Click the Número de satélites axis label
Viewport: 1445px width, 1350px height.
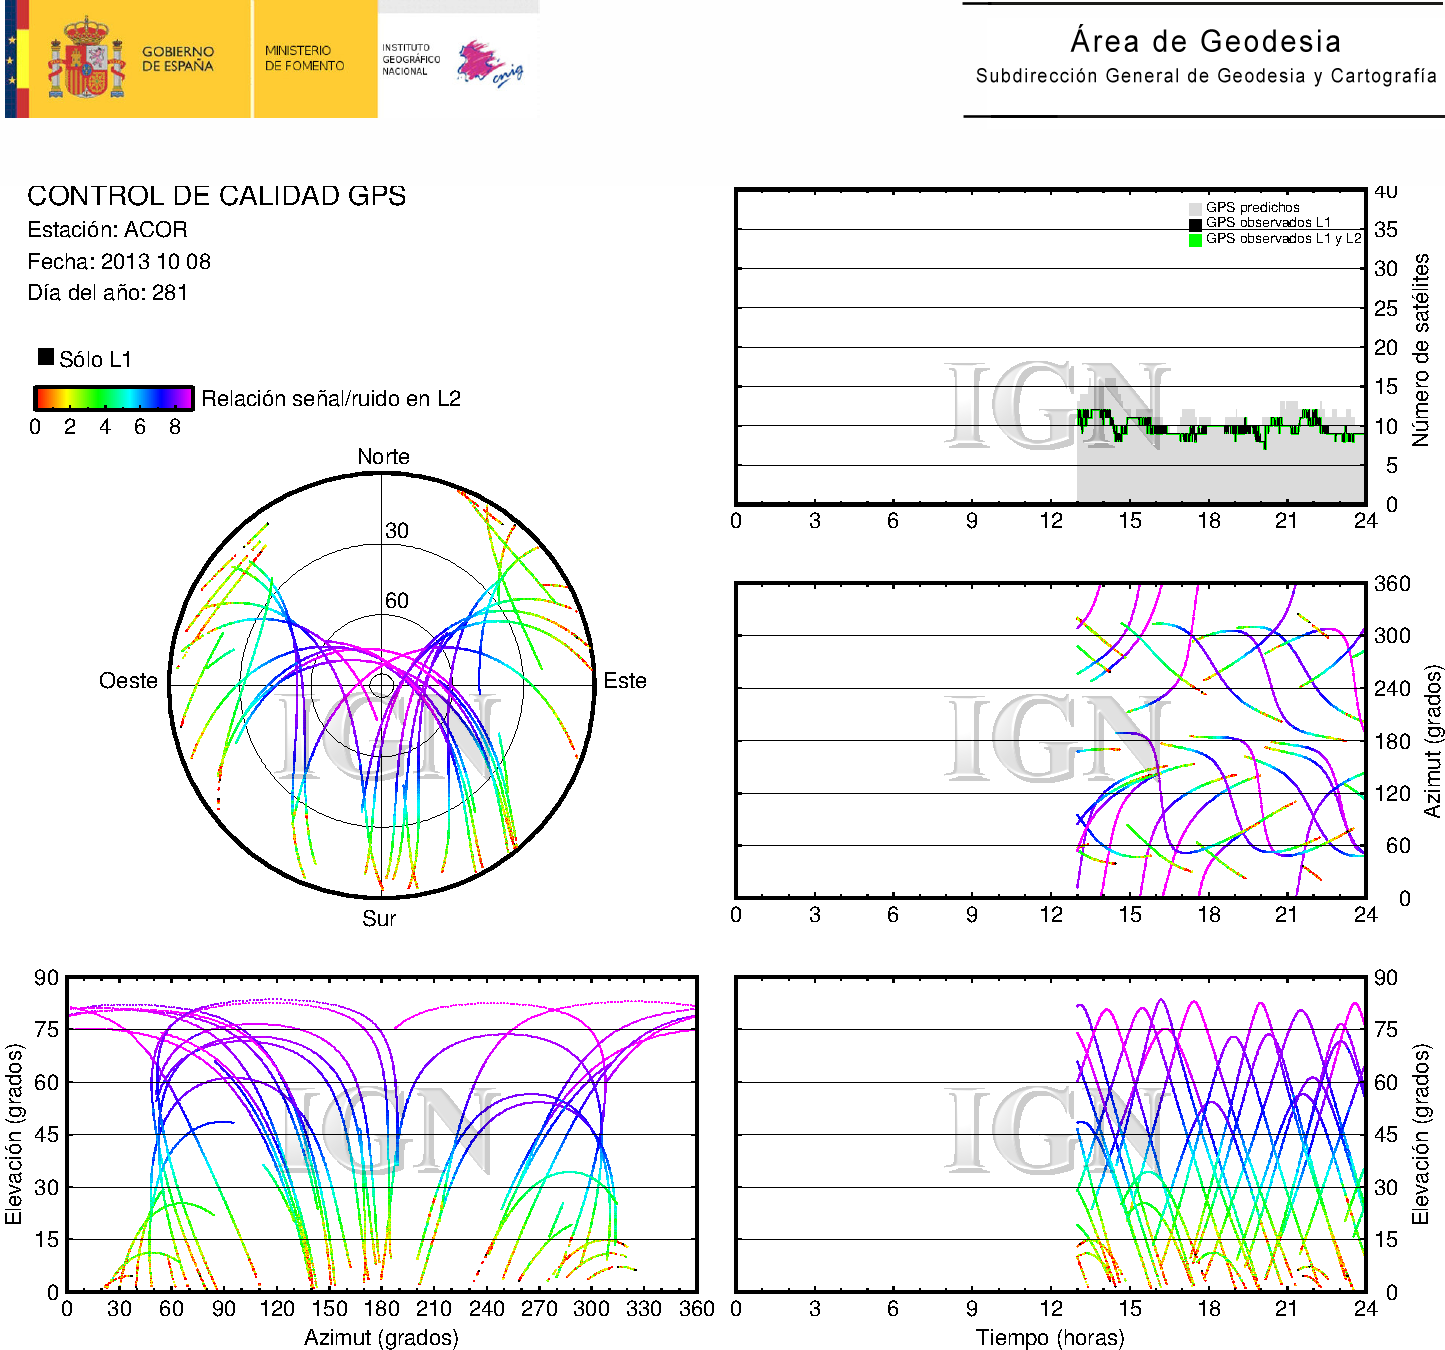(1421, 350)
